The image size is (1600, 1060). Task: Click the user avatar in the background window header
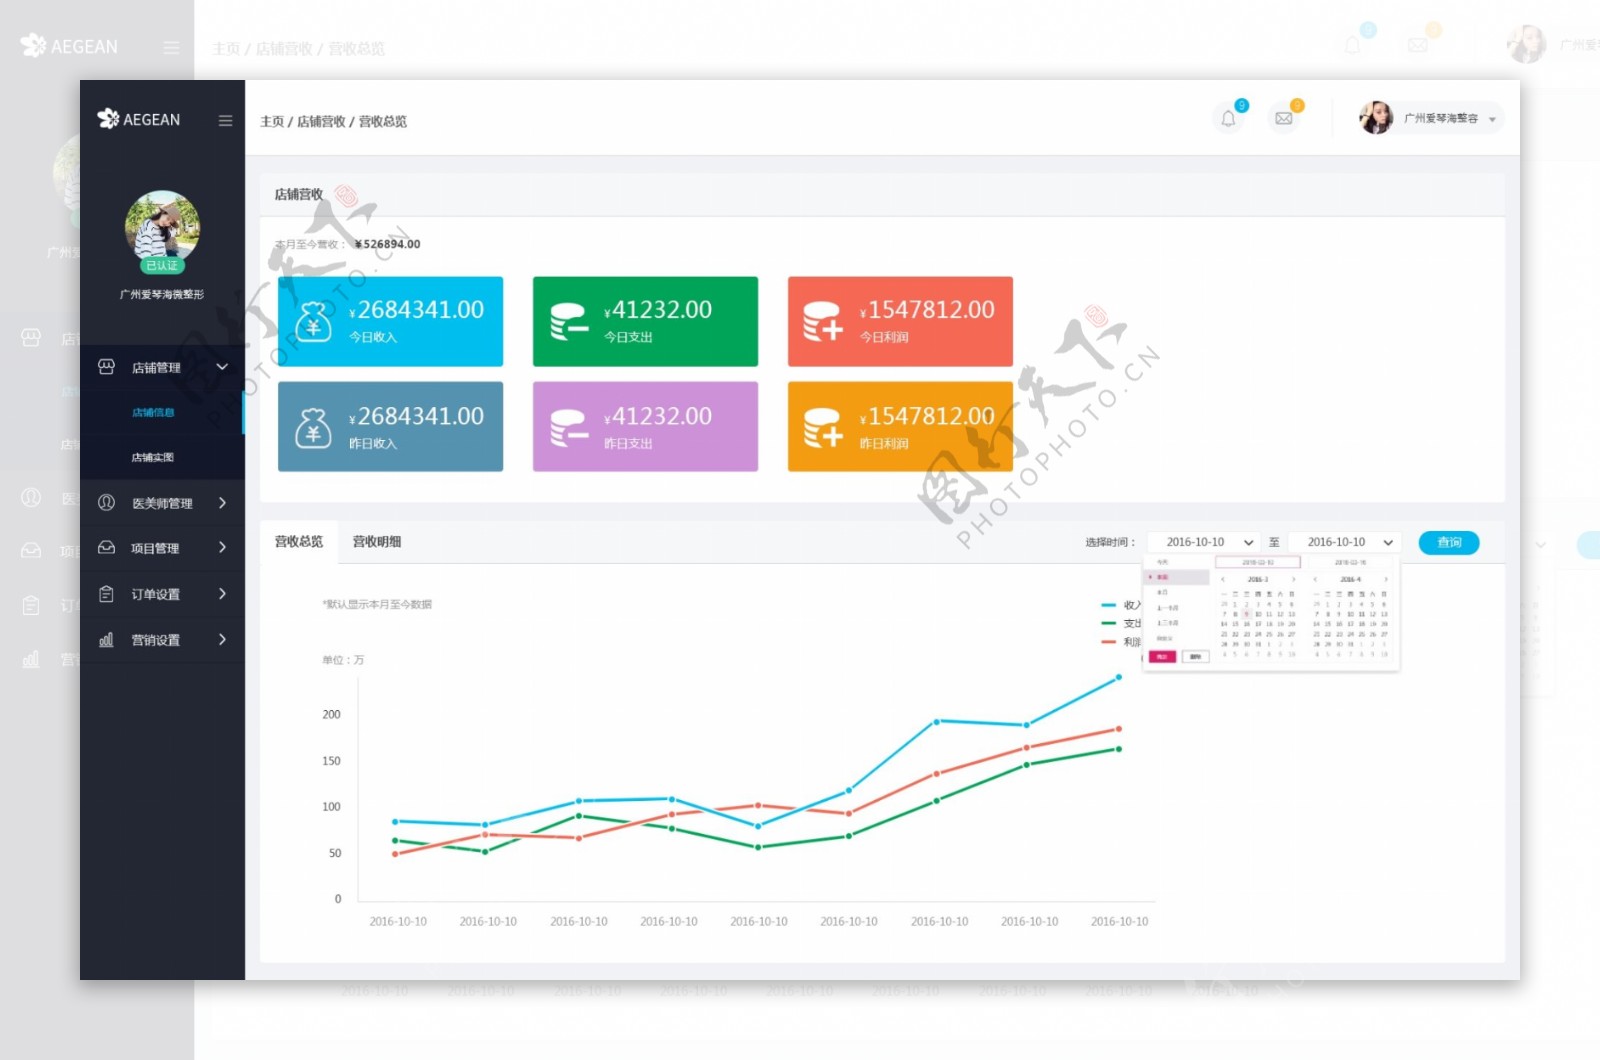[1526, 44]
